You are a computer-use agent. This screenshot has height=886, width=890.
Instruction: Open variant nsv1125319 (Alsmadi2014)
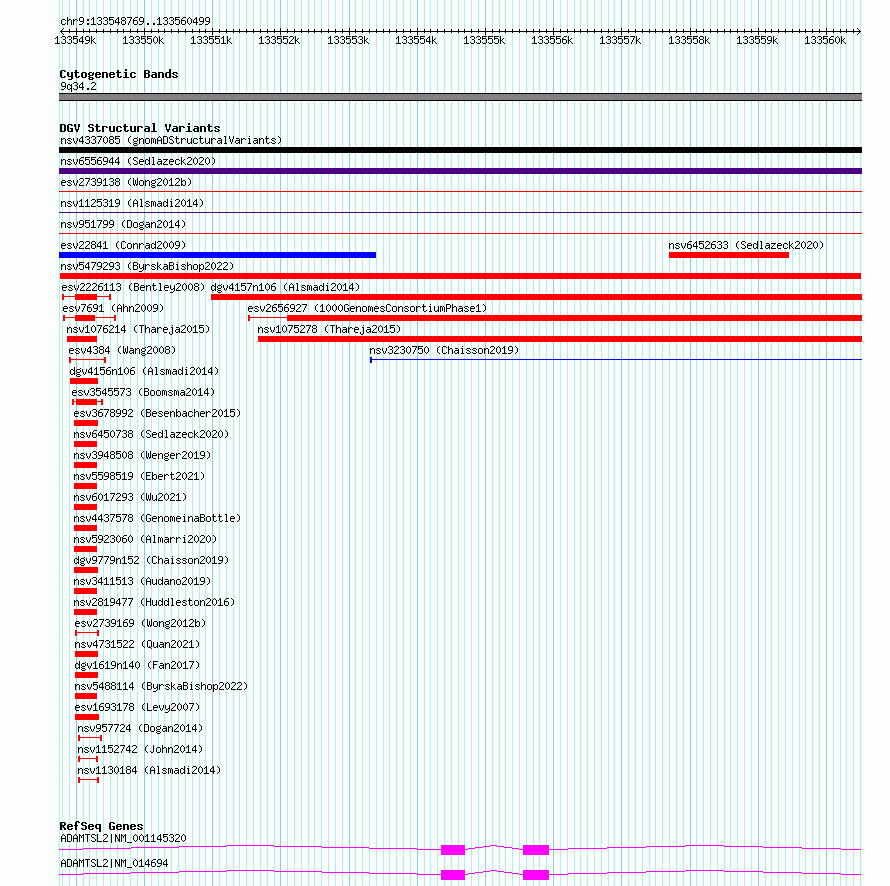coord(132,203)
